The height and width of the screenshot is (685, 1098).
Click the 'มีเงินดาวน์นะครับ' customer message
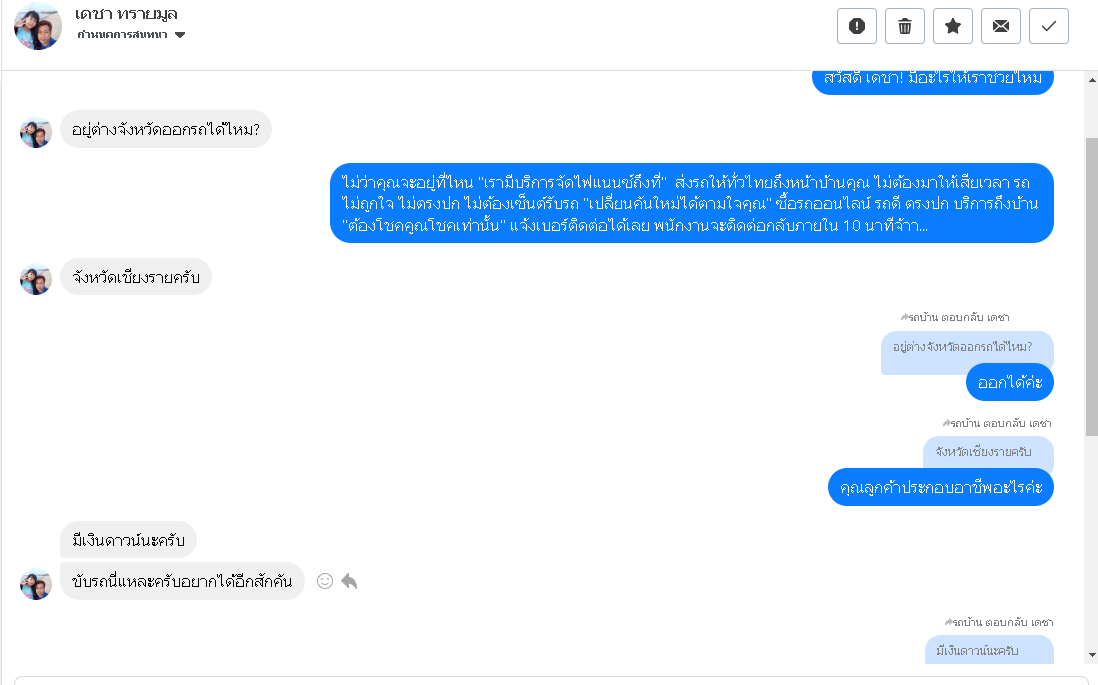pos(128,541)
